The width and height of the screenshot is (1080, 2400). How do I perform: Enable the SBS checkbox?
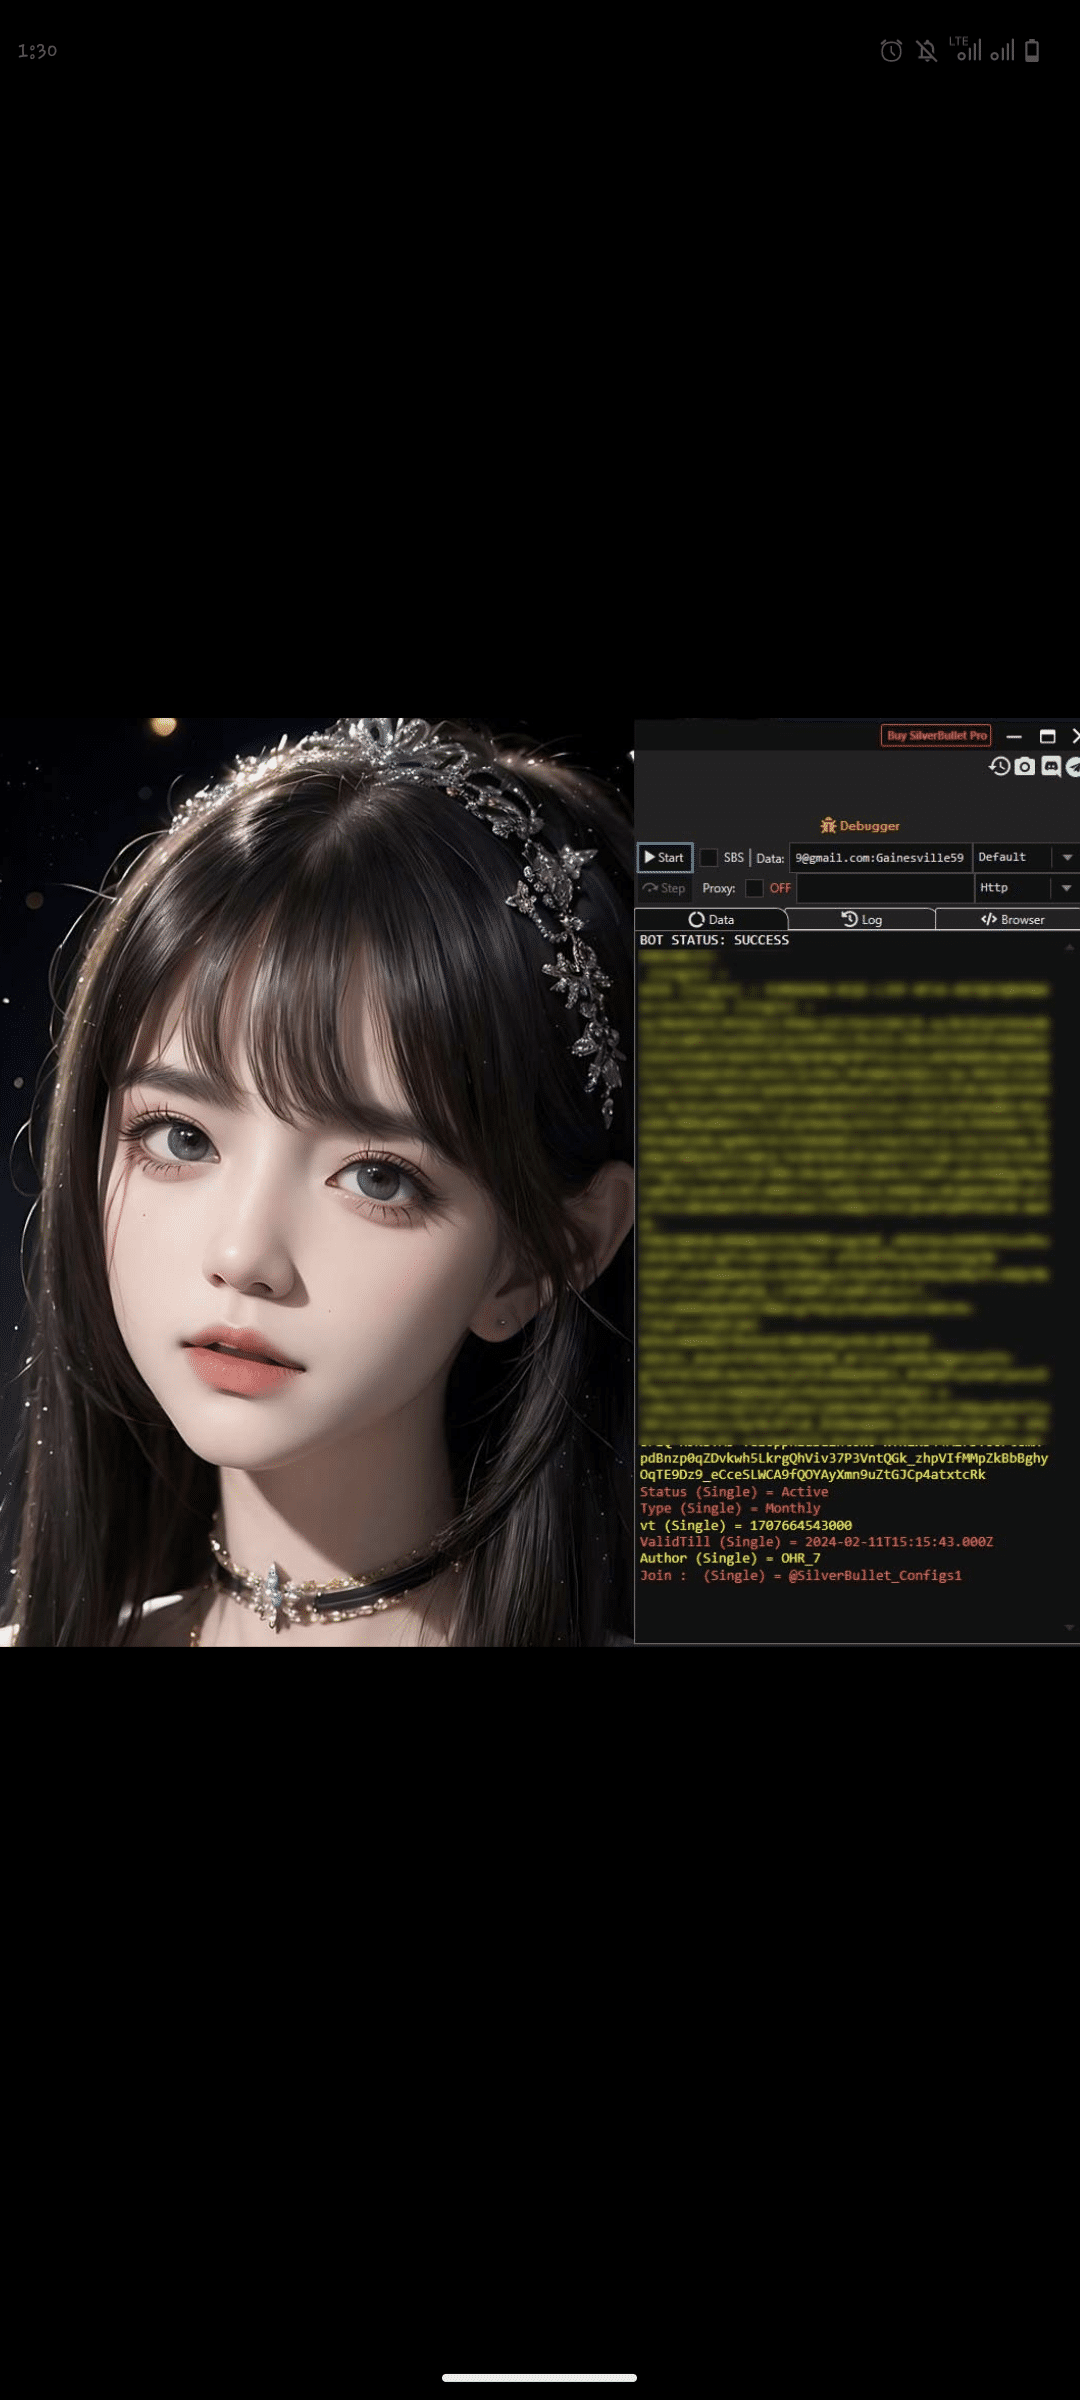pyautogui.click(x=708, y=858)
